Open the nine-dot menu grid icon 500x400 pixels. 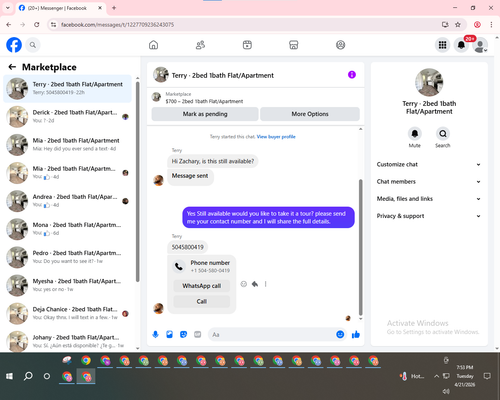(442, 45)
